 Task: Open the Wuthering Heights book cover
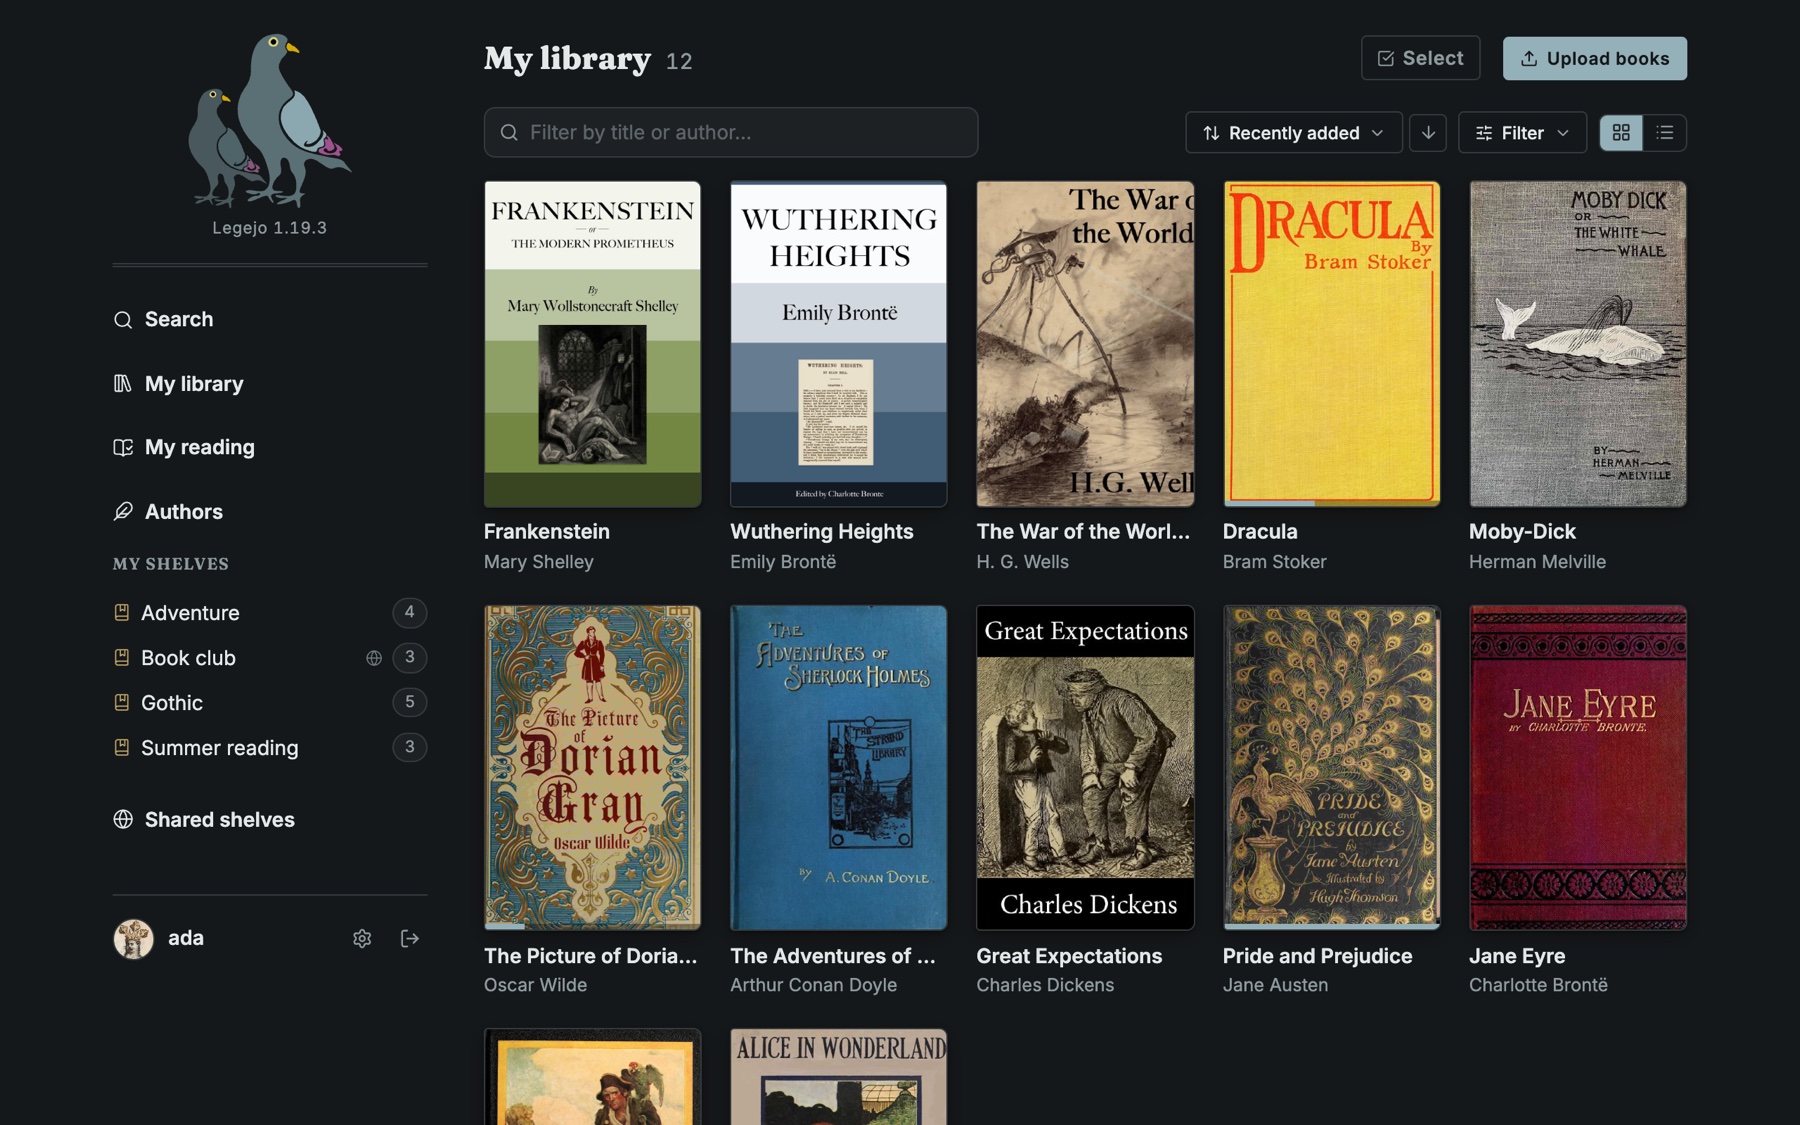click(x=839, y=344)
